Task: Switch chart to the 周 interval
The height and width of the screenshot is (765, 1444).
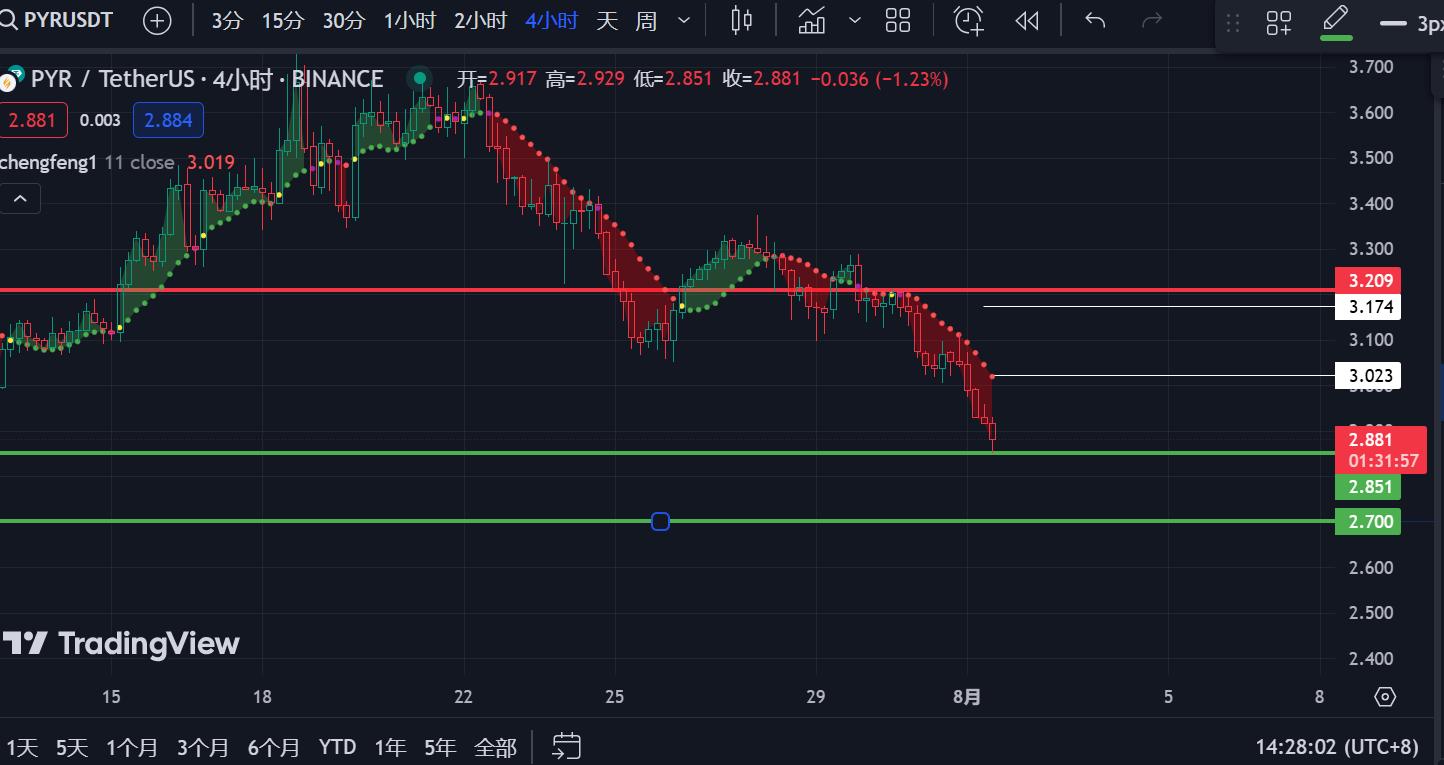Action: [647, 20]
